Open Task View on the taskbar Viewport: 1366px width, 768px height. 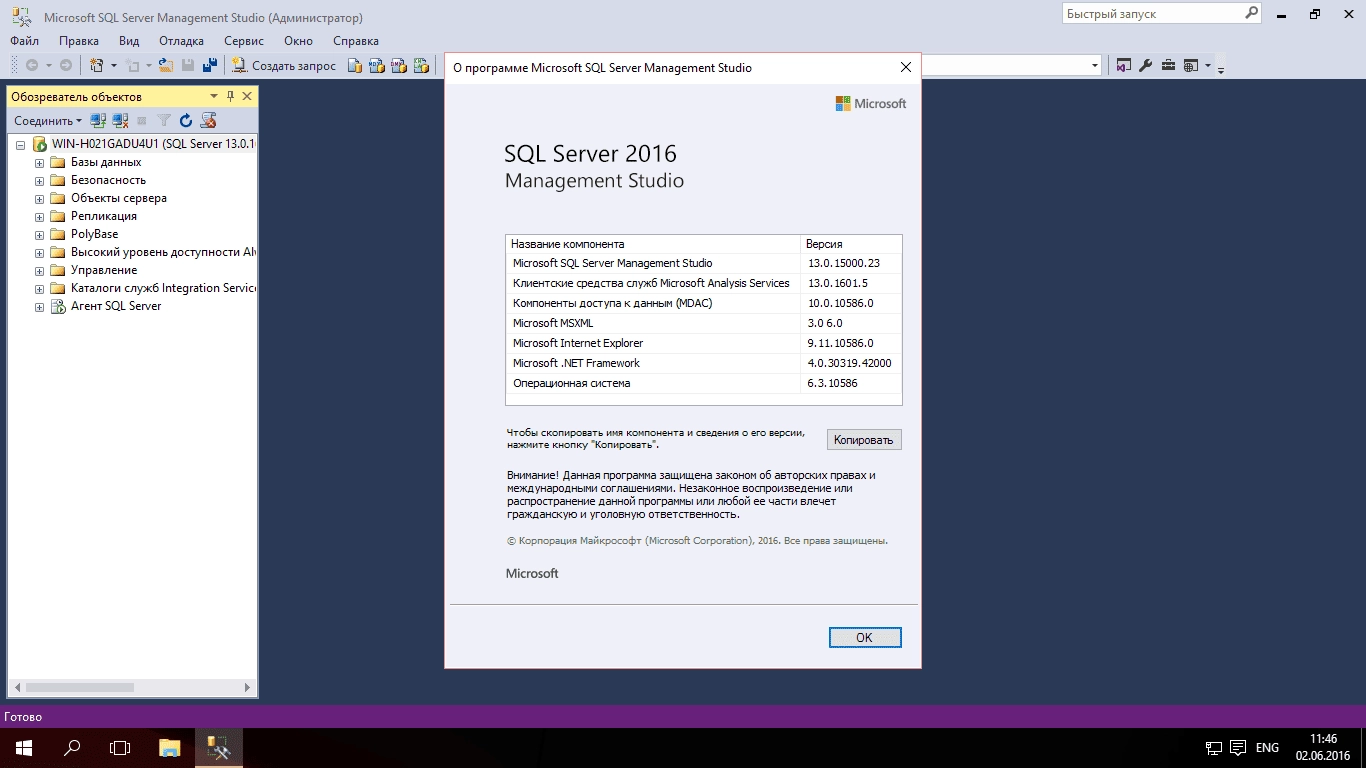(120, 748)
